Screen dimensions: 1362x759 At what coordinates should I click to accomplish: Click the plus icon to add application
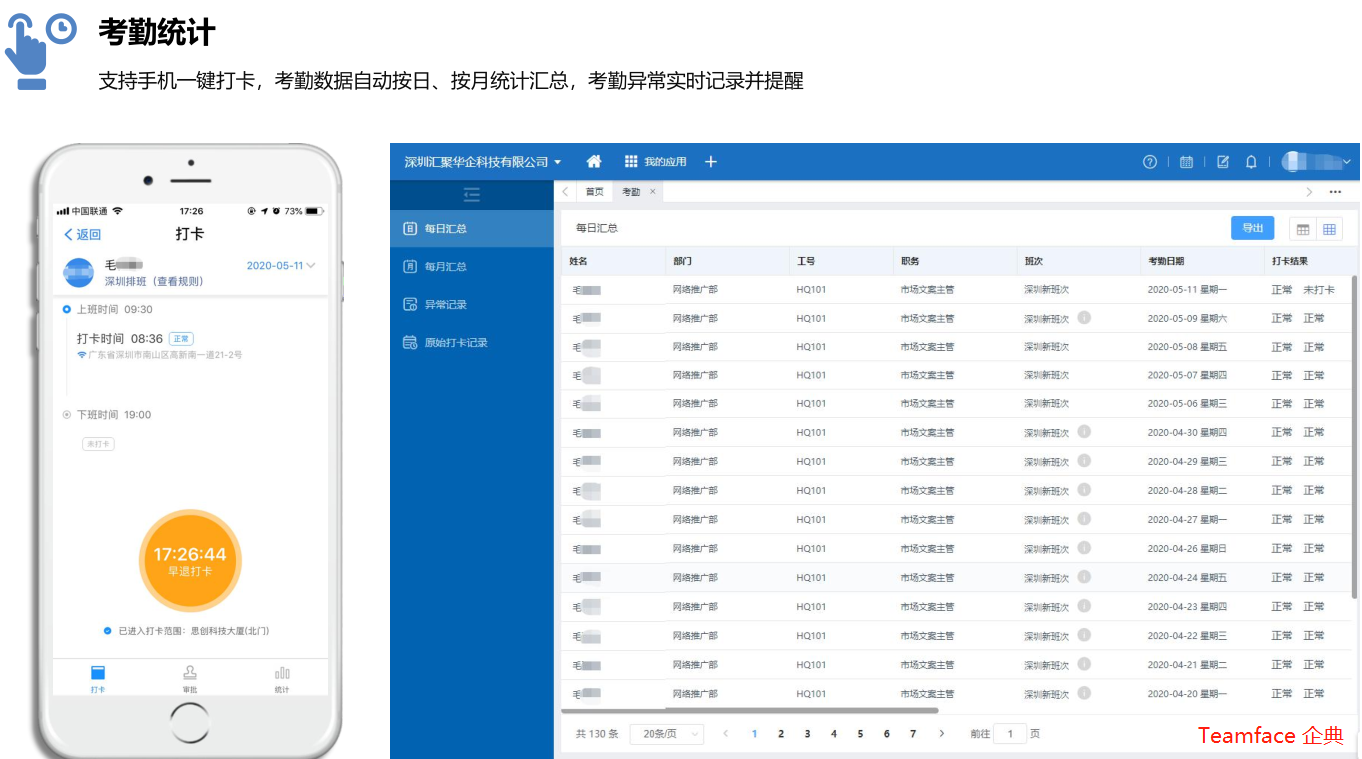pyautogui.click(x=711, y=161)
